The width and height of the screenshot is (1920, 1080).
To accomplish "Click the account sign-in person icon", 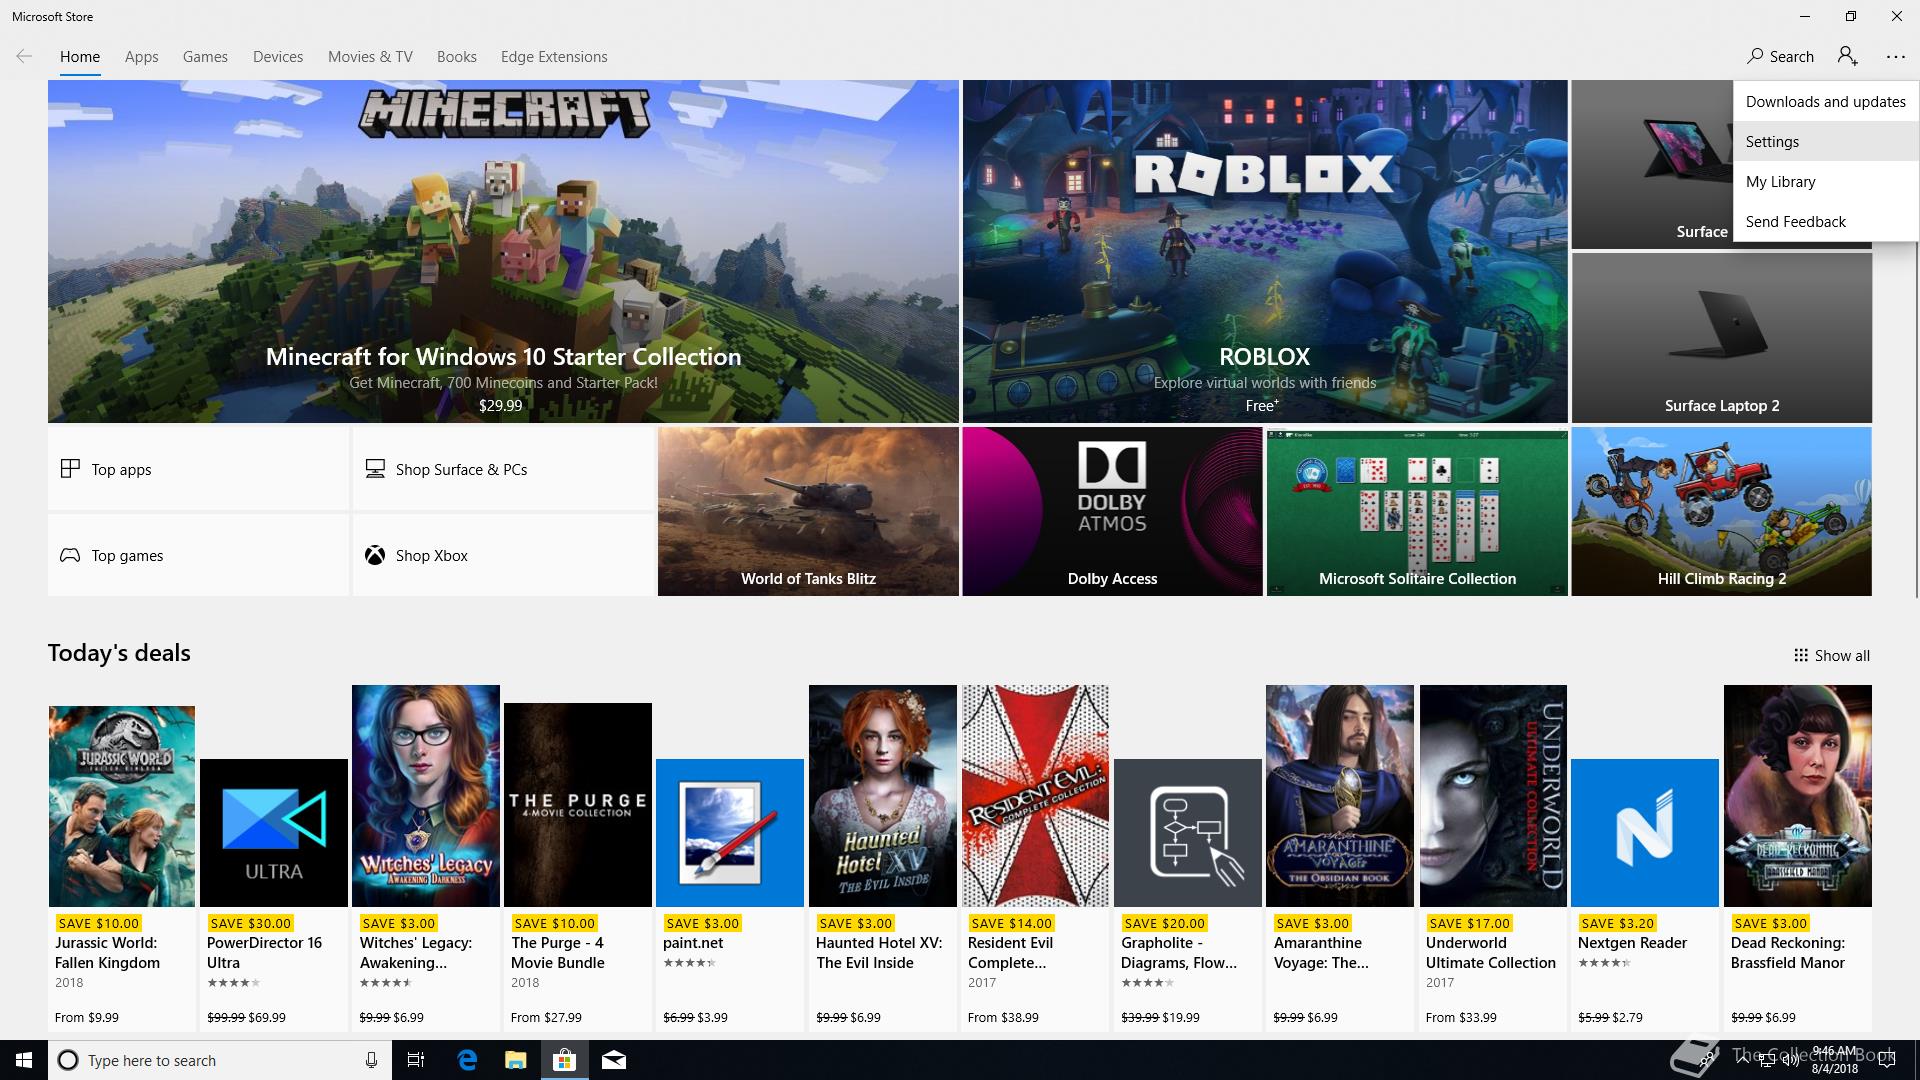I will [1847, 57].
